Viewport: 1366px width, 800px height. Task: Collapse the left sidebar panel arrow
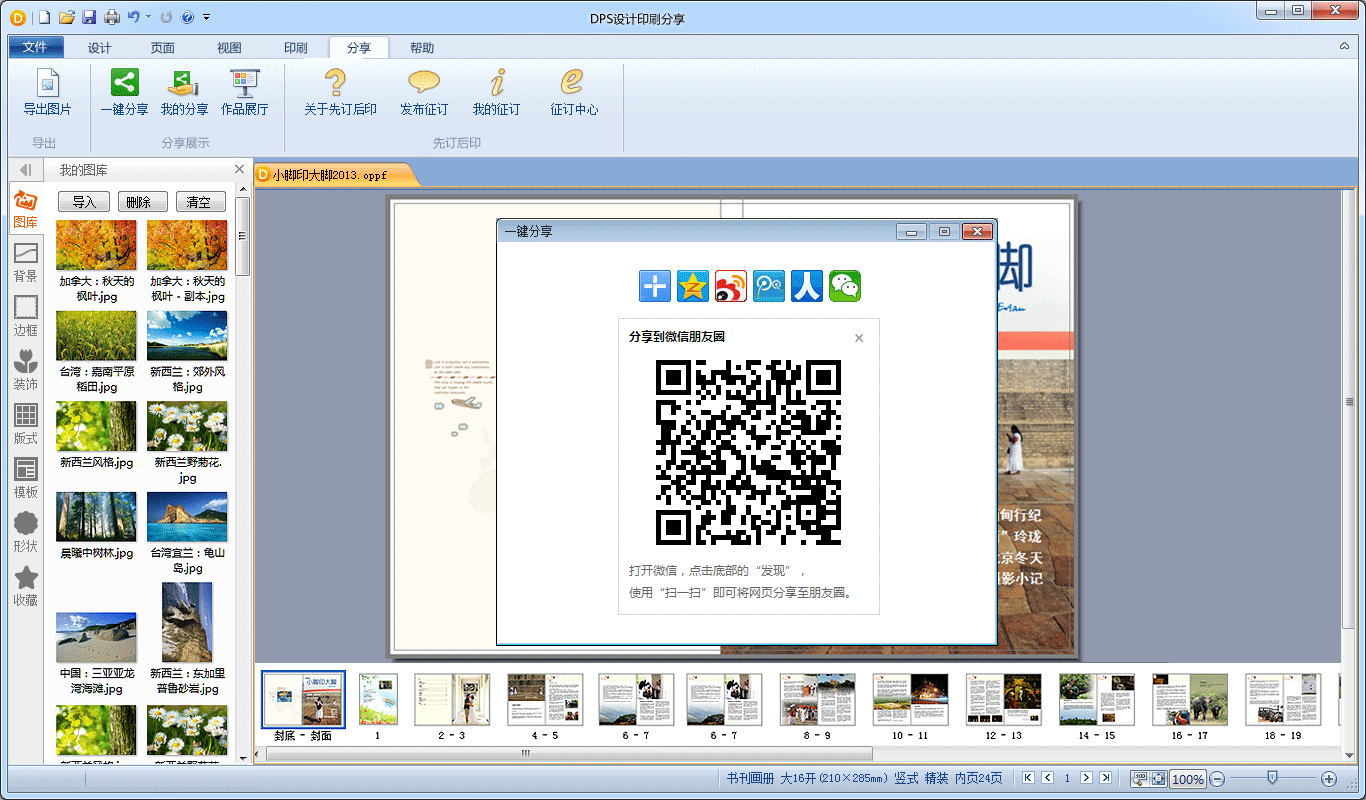[x=26, y=170]
